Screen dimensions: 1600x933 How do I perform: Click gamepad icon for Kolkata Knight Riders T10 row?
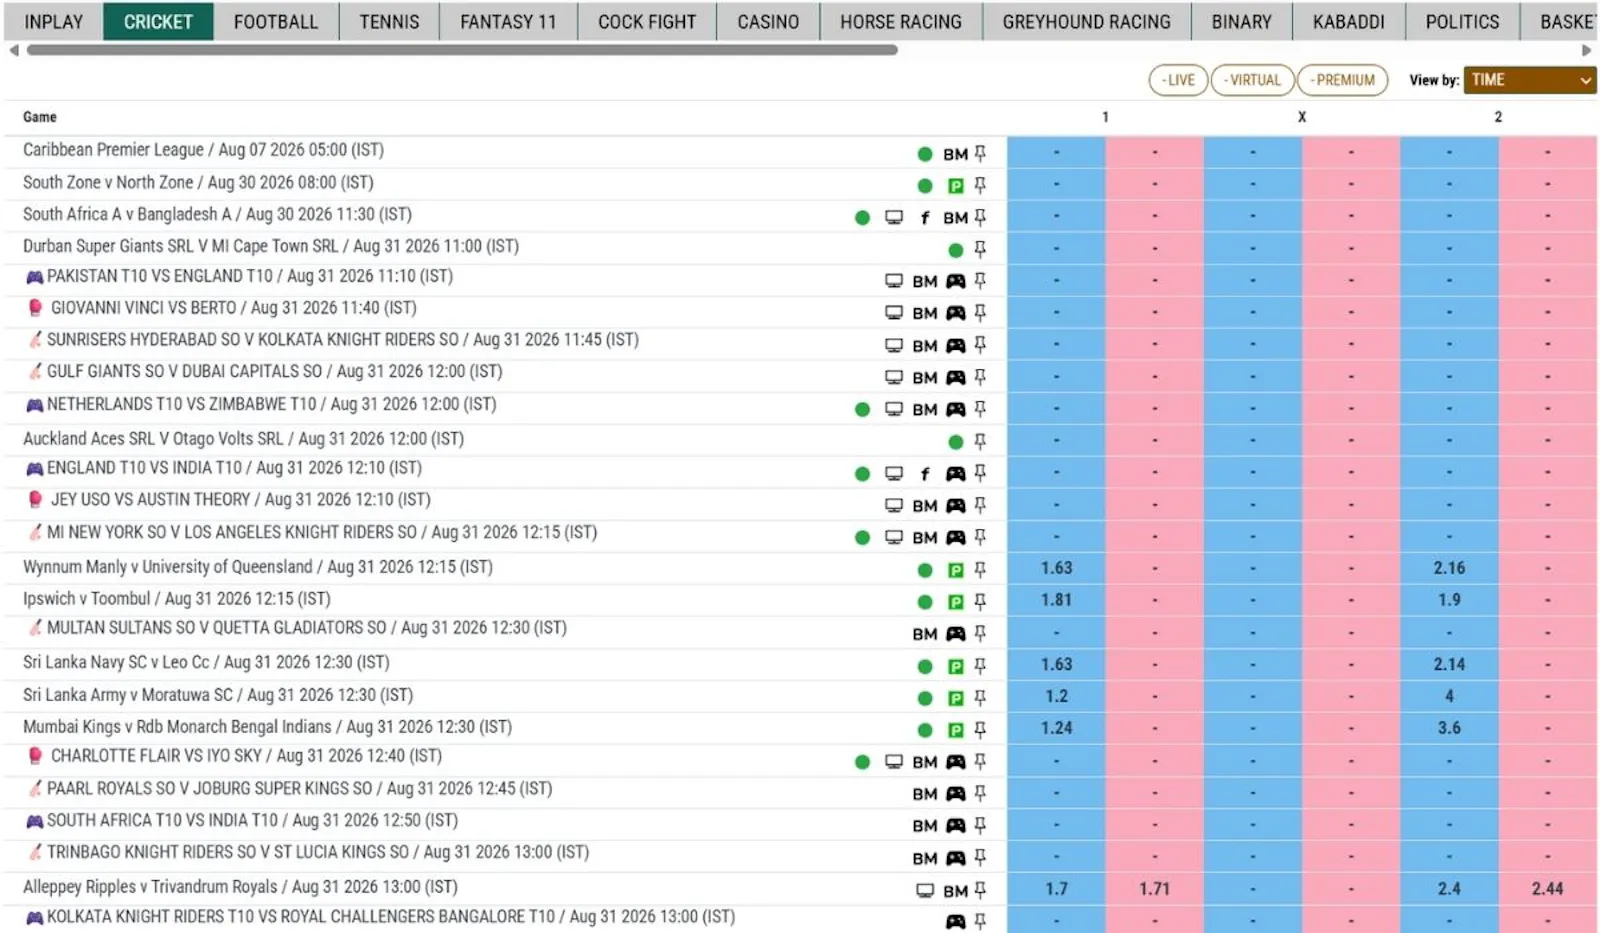956,921
